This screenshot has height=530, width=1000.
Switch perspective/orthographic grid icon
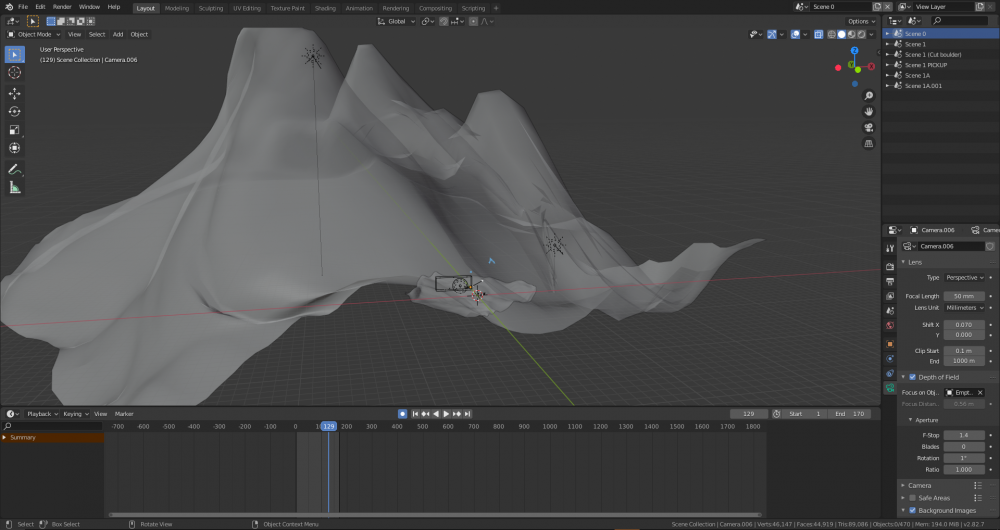pyautogui.click(x=869, y=144)
